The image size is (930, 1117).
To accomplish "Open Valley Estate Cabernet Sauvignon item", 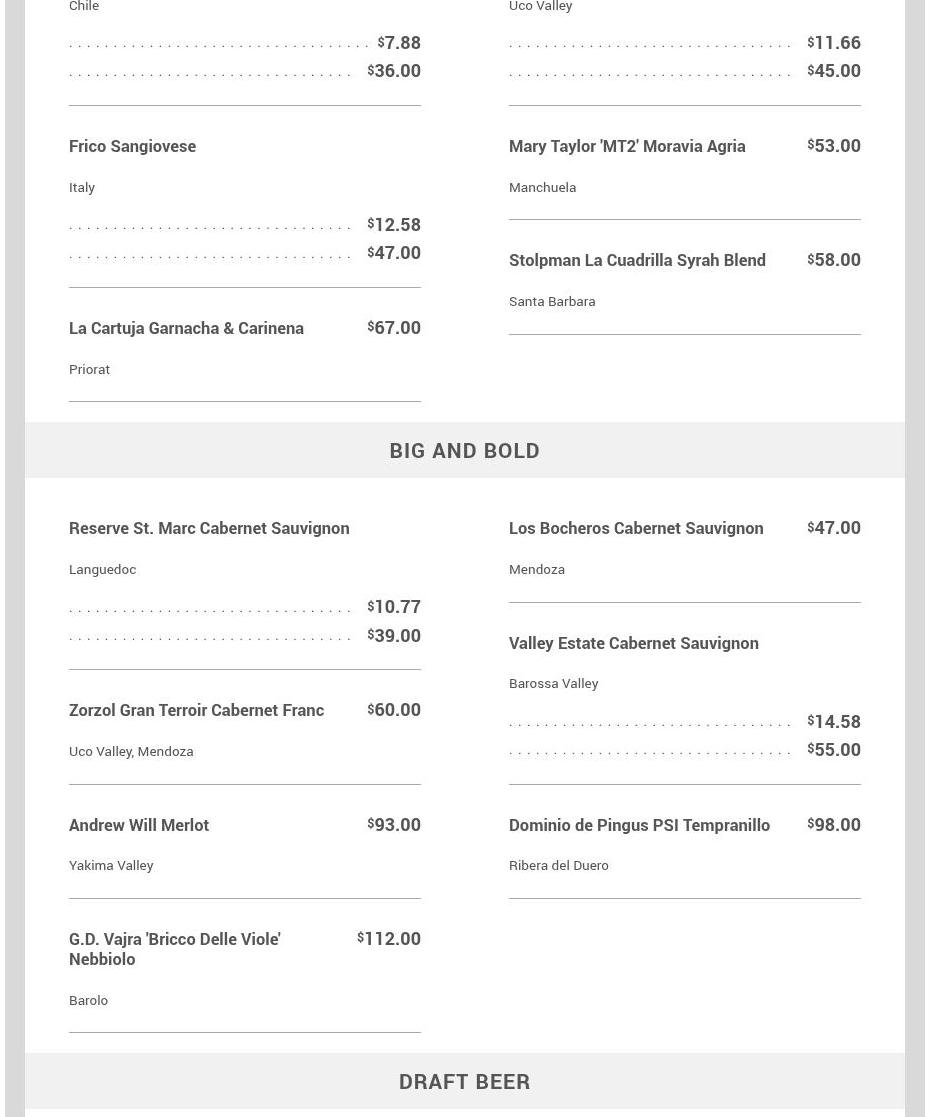I will 634,643.
